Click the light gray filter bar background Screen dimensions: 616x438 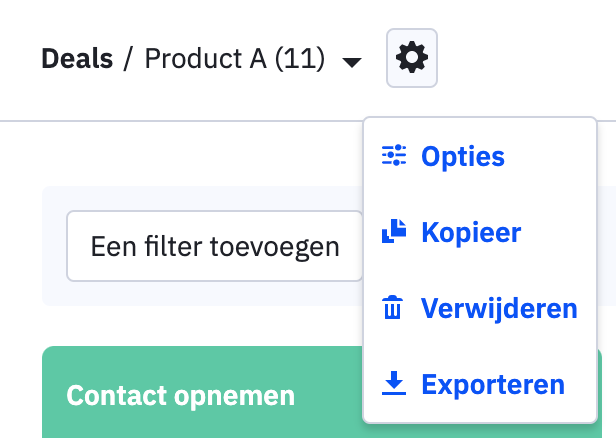pos(54,246)
